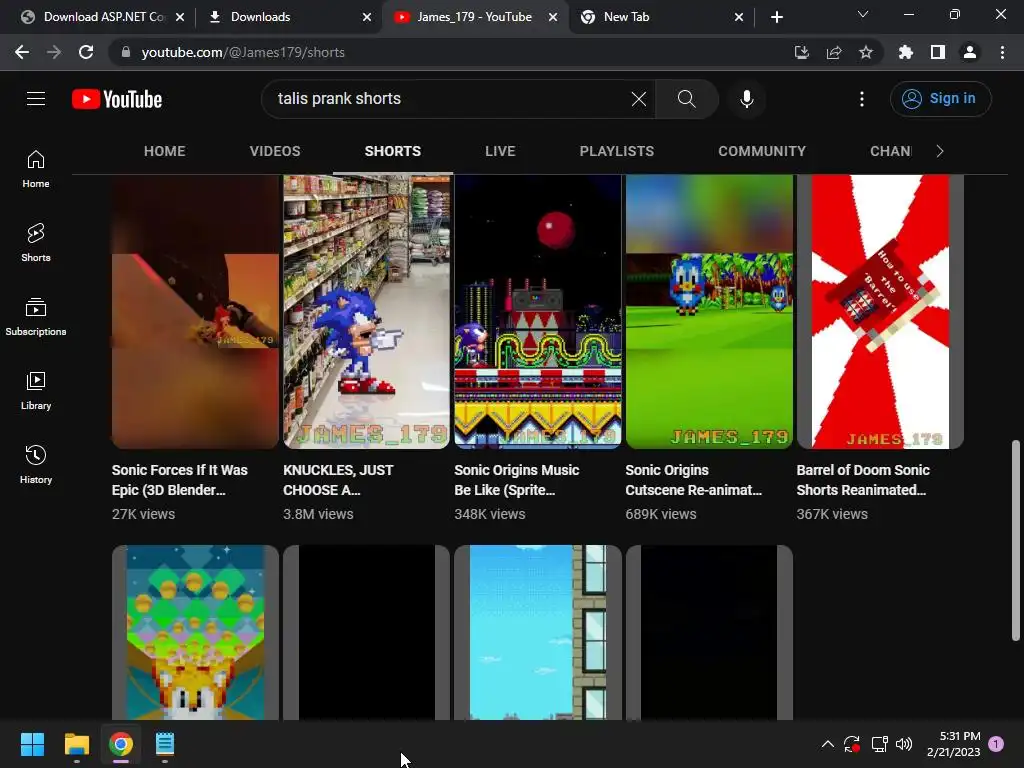Click the Sign in button
Image resolution: width=1024 pixels, height=768 pixels.
pos(940,99)
